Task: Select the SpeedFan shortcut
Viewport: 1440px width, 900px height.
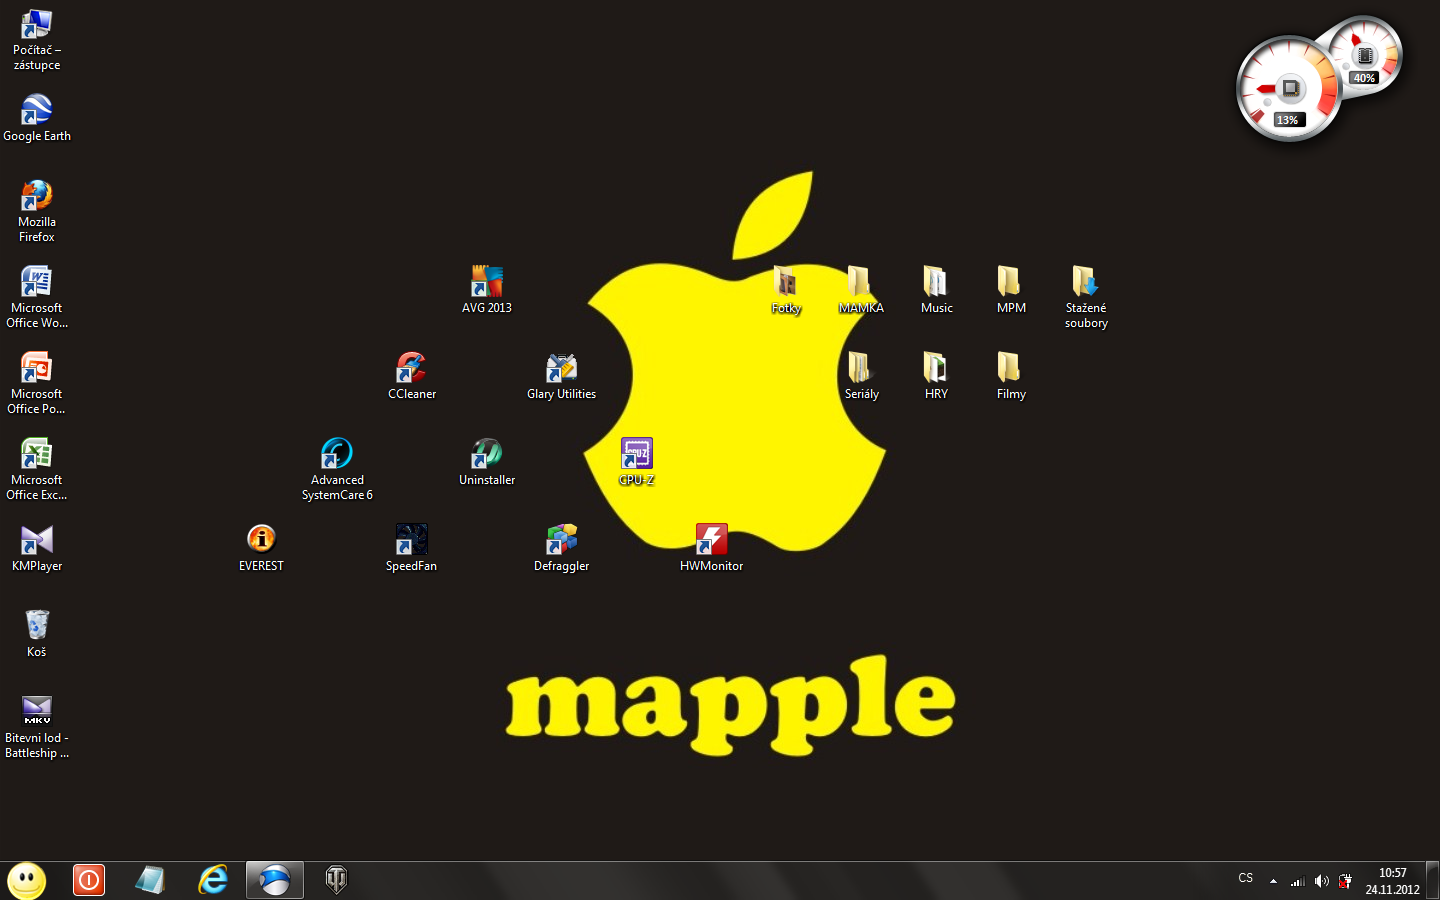Action: pos(411,548)
